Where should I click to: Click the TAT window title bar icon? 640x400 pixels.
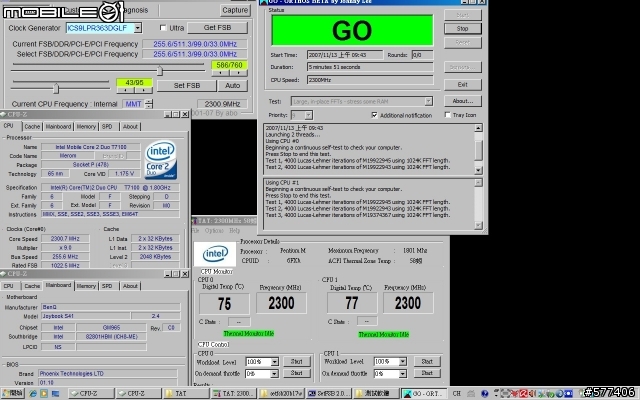195,221
